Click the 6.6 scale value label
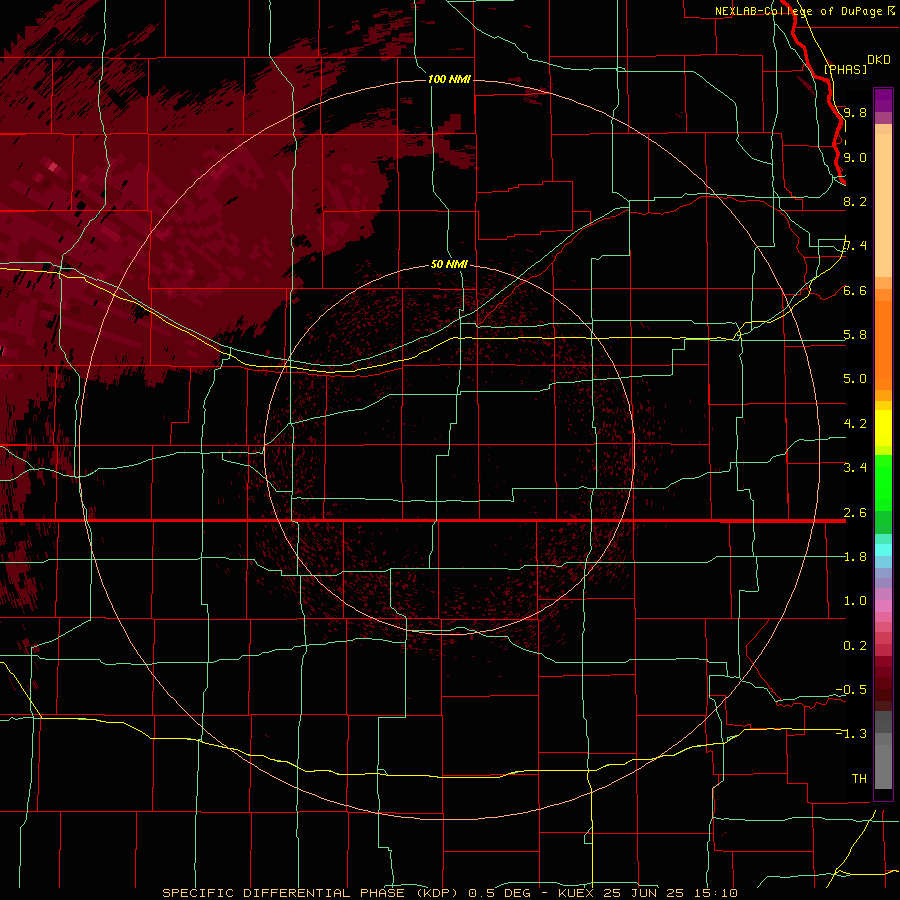The width and height of the screenshot is (900, 900). 855,290
